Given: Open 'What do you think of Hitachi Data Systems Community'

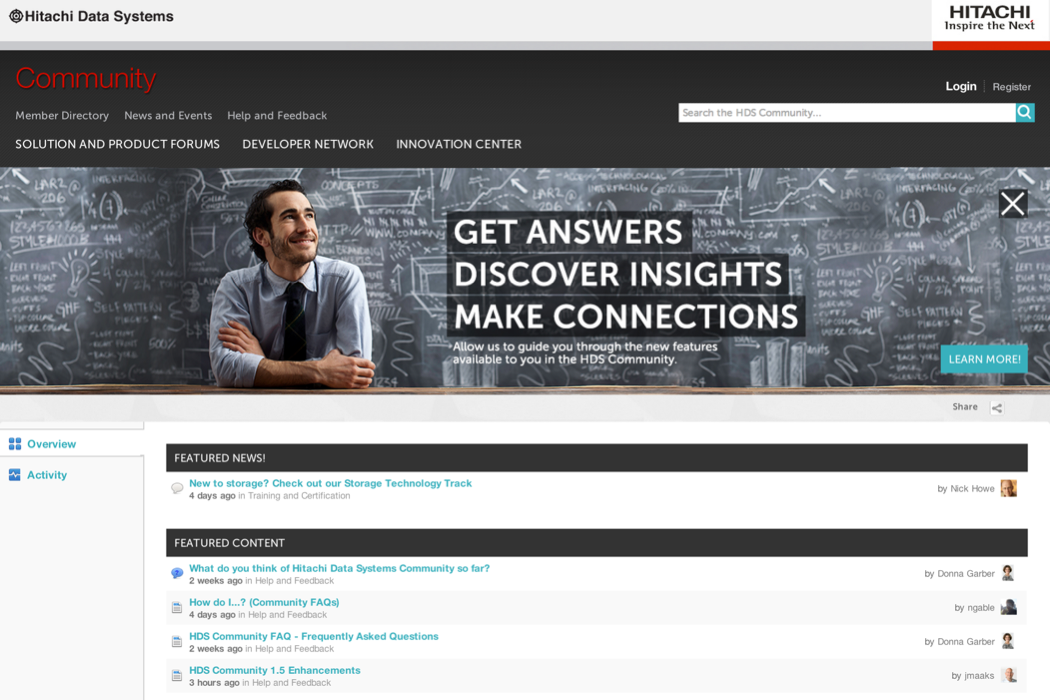Looking at the screenshot, I should pos(339,568).
